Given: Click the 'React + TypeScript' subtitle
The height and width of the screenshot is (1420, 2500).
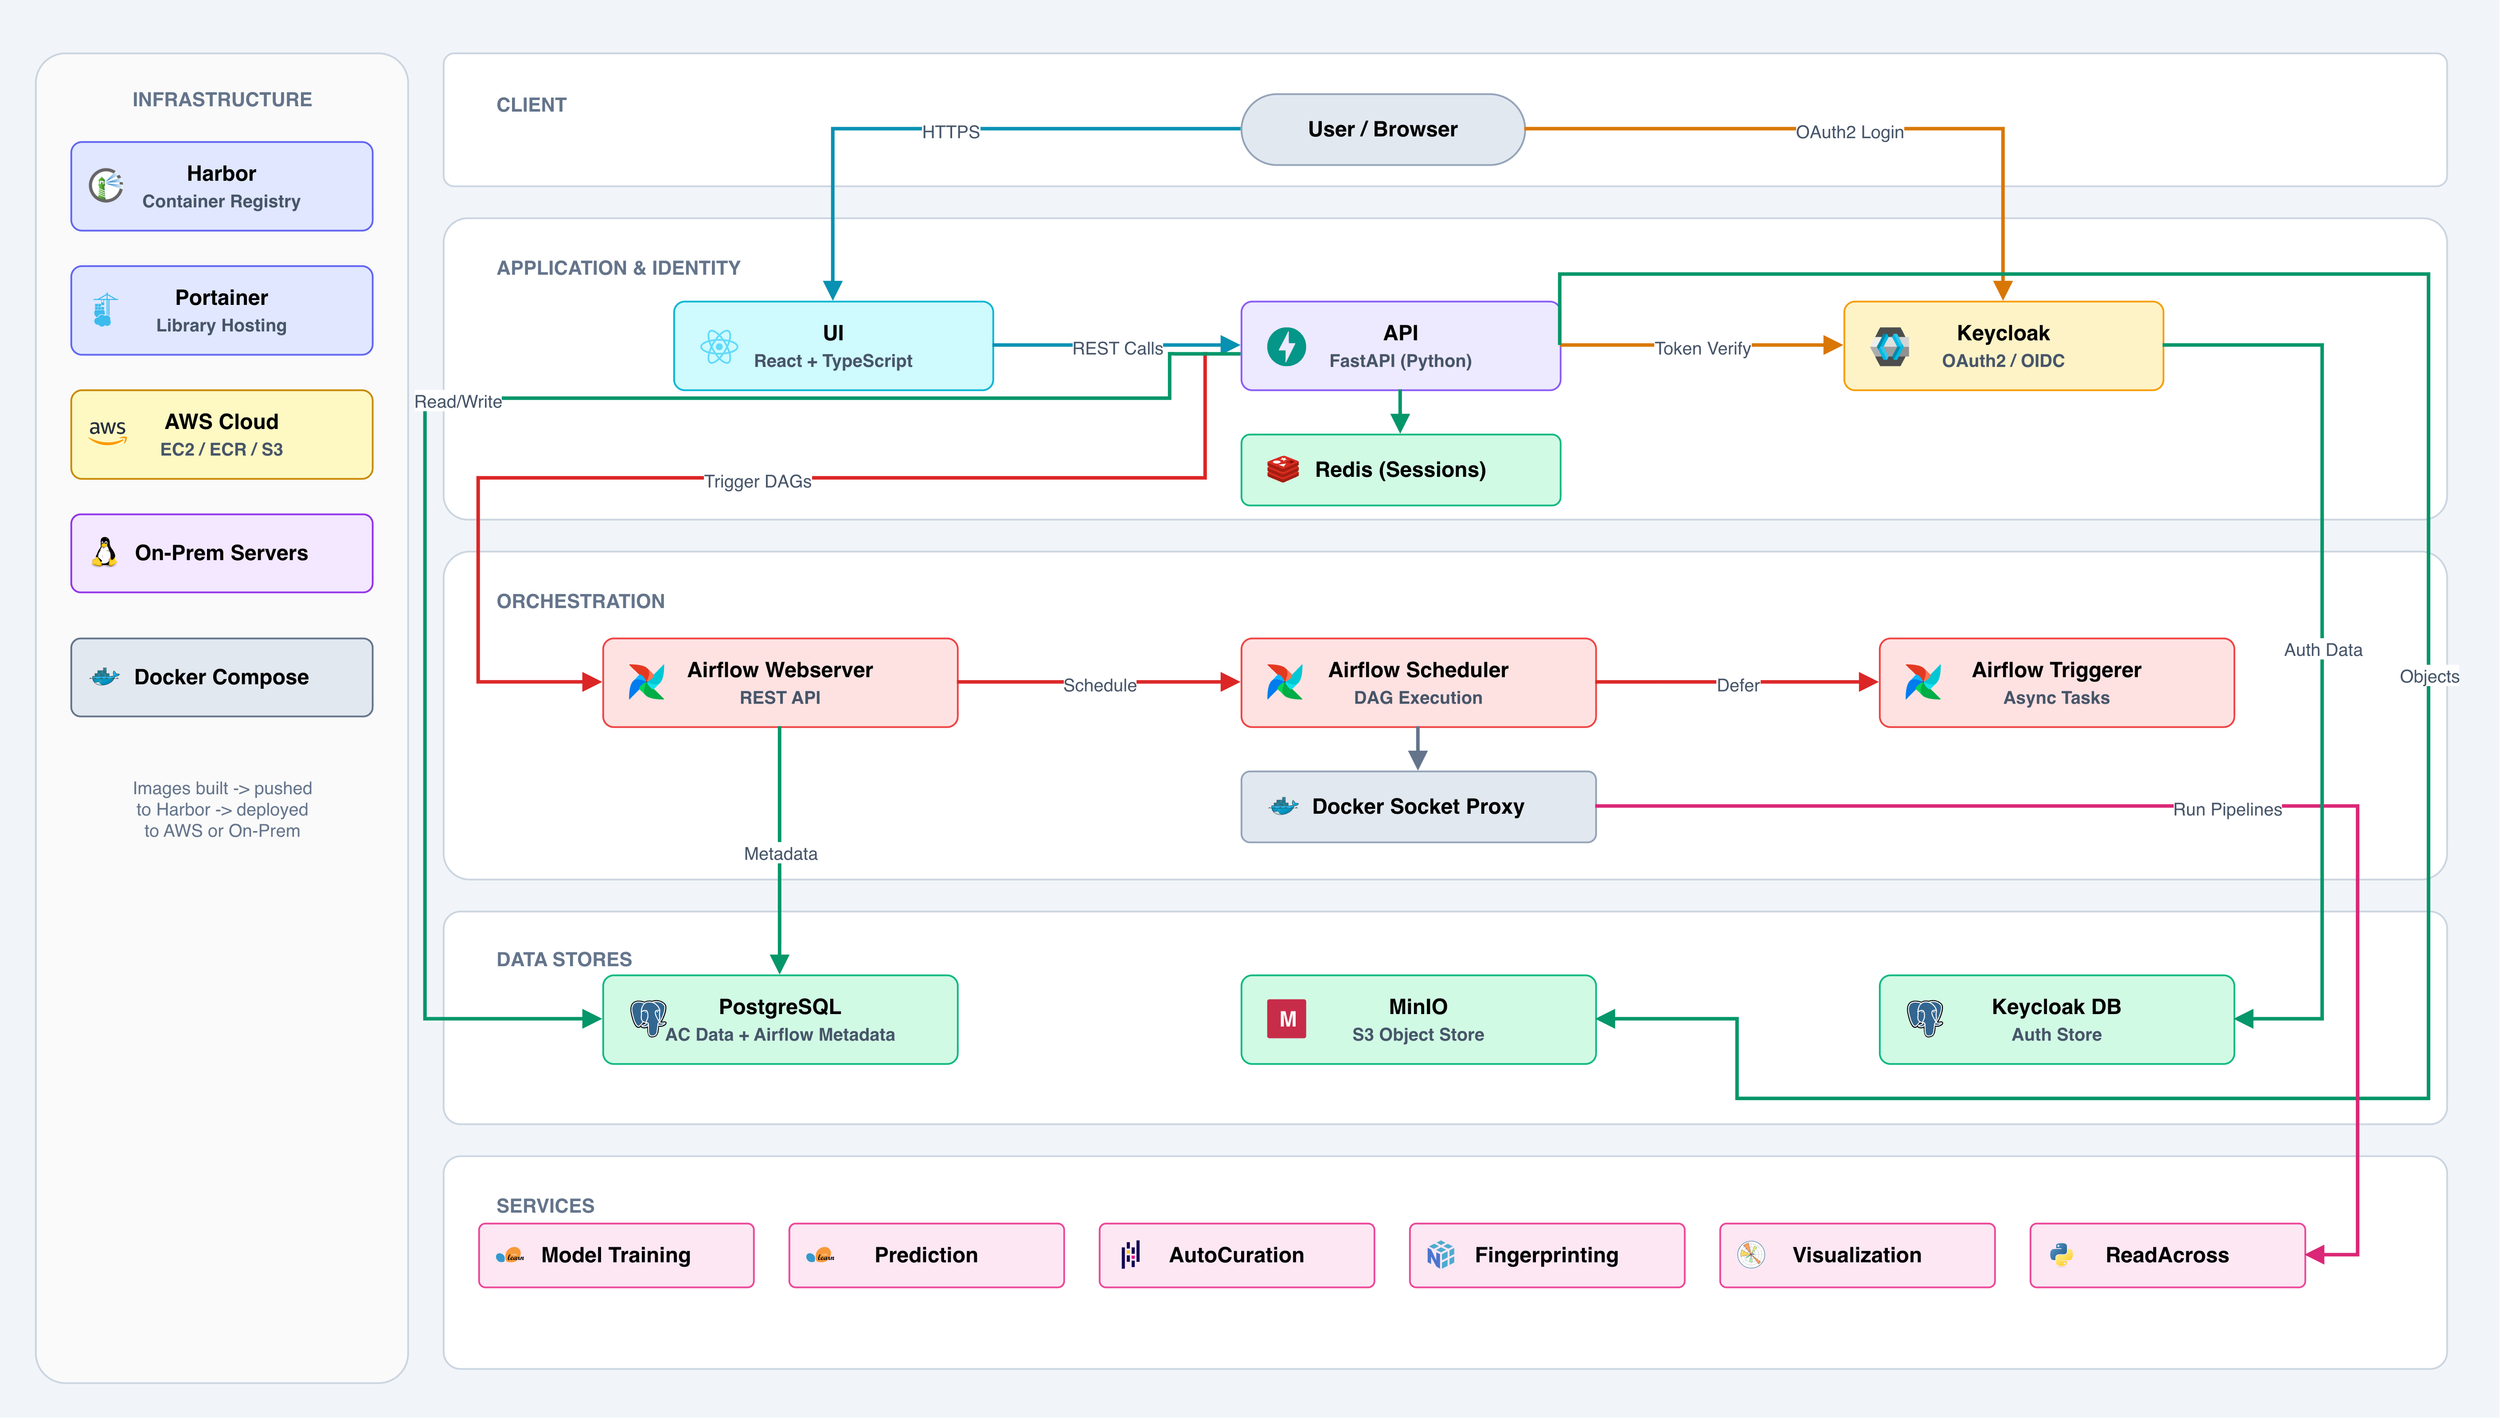Looking at the screenshot, I should tap(833, 361).
